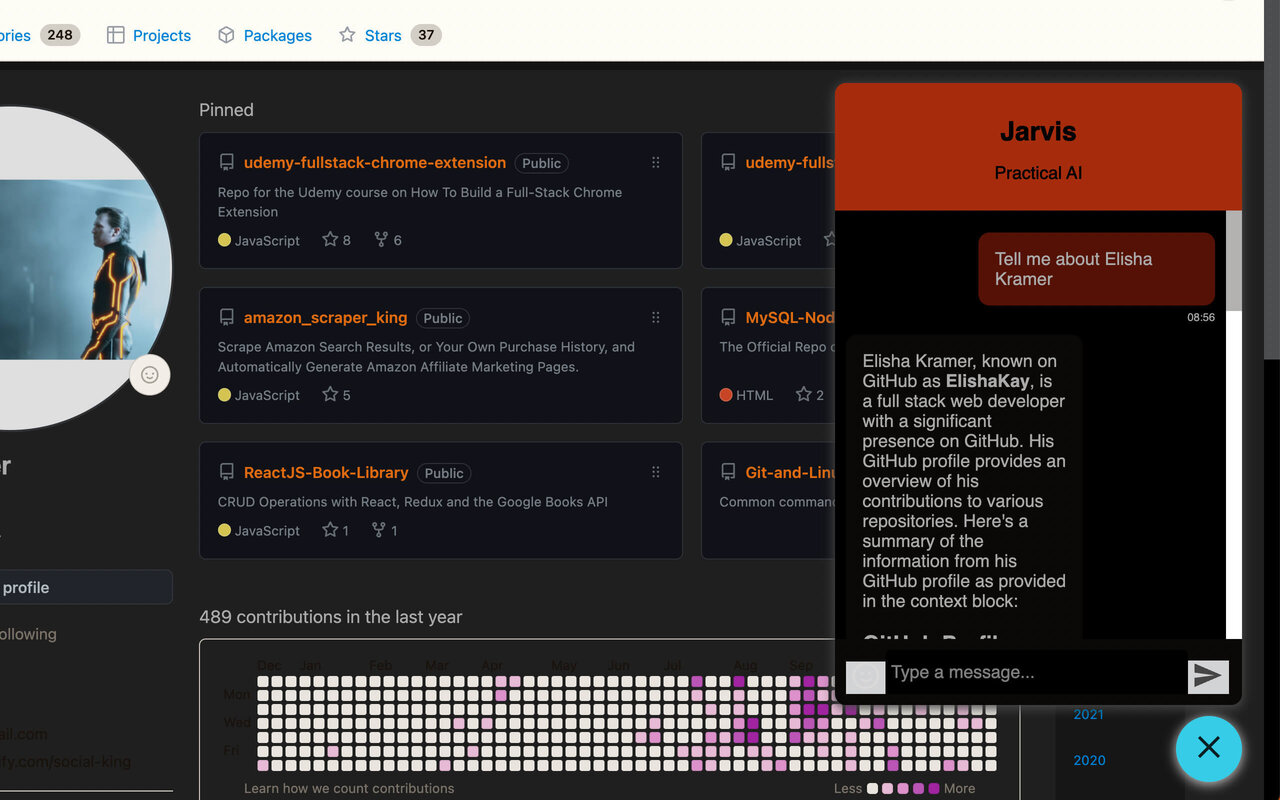This screenshot has width=1280, height=800.
Task: Click the Projects table icon
Action: (x=116, y=35)
